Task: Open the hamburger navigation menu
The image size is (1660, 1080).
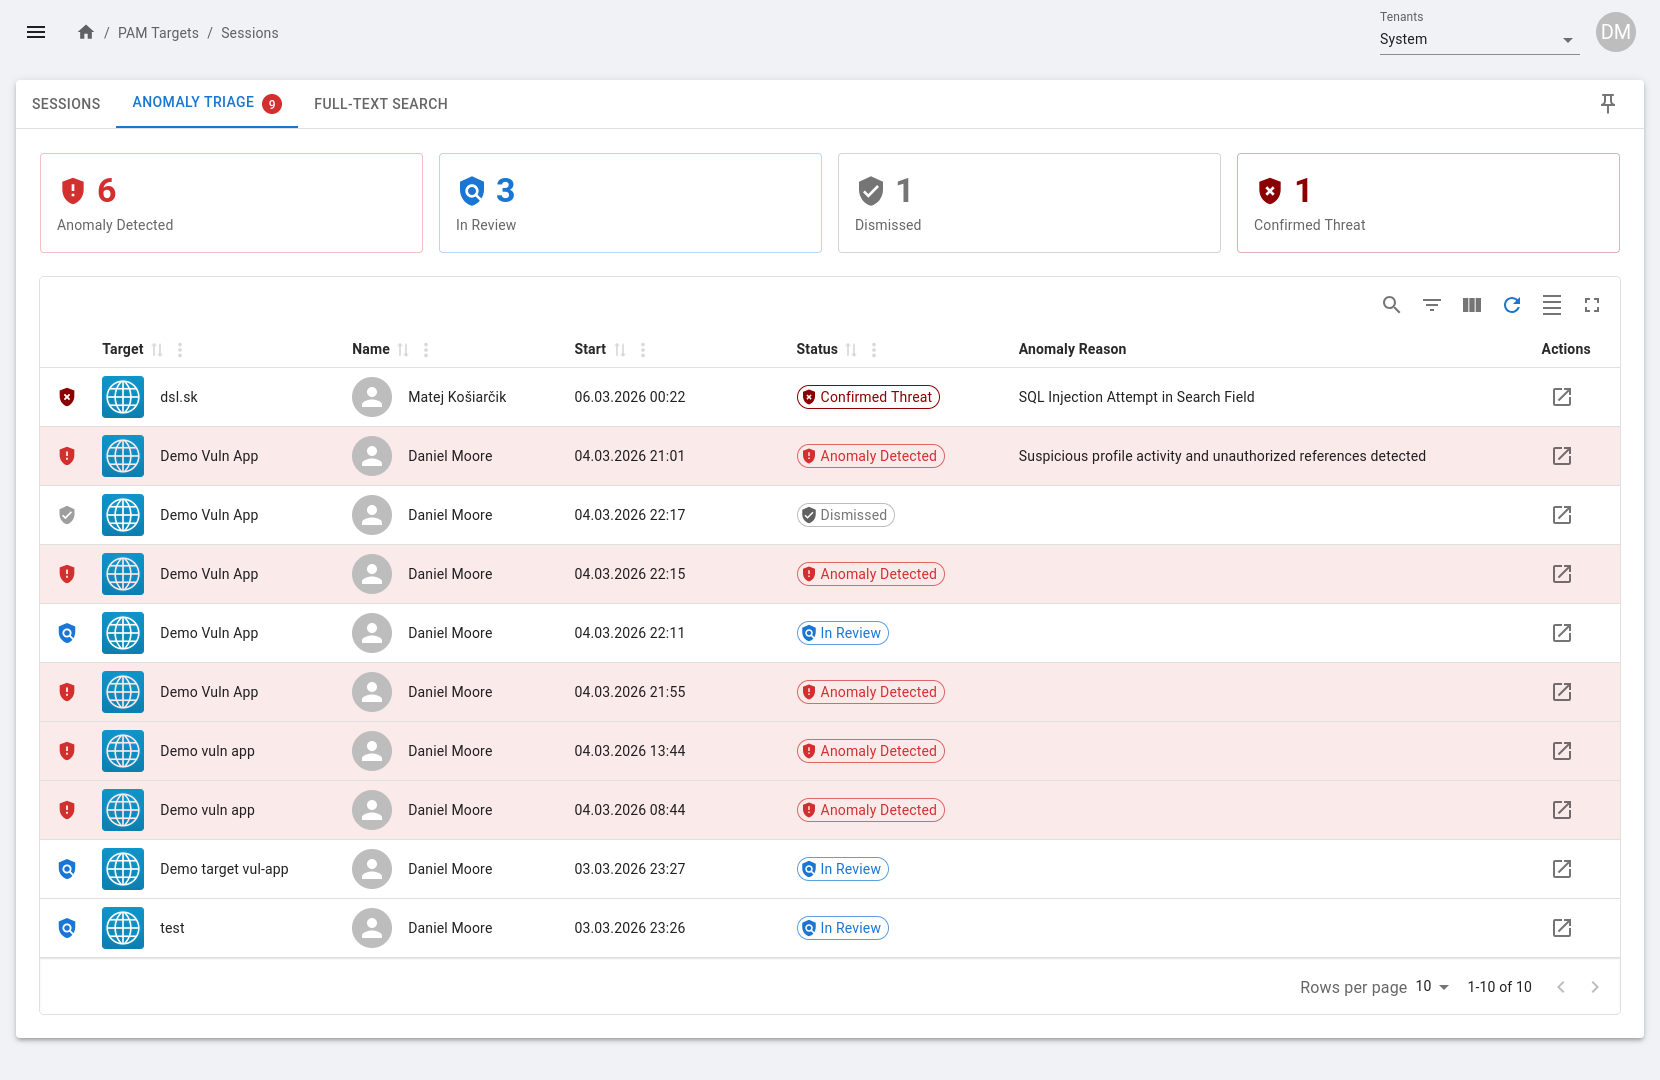Action: click(x=36, y=32)
